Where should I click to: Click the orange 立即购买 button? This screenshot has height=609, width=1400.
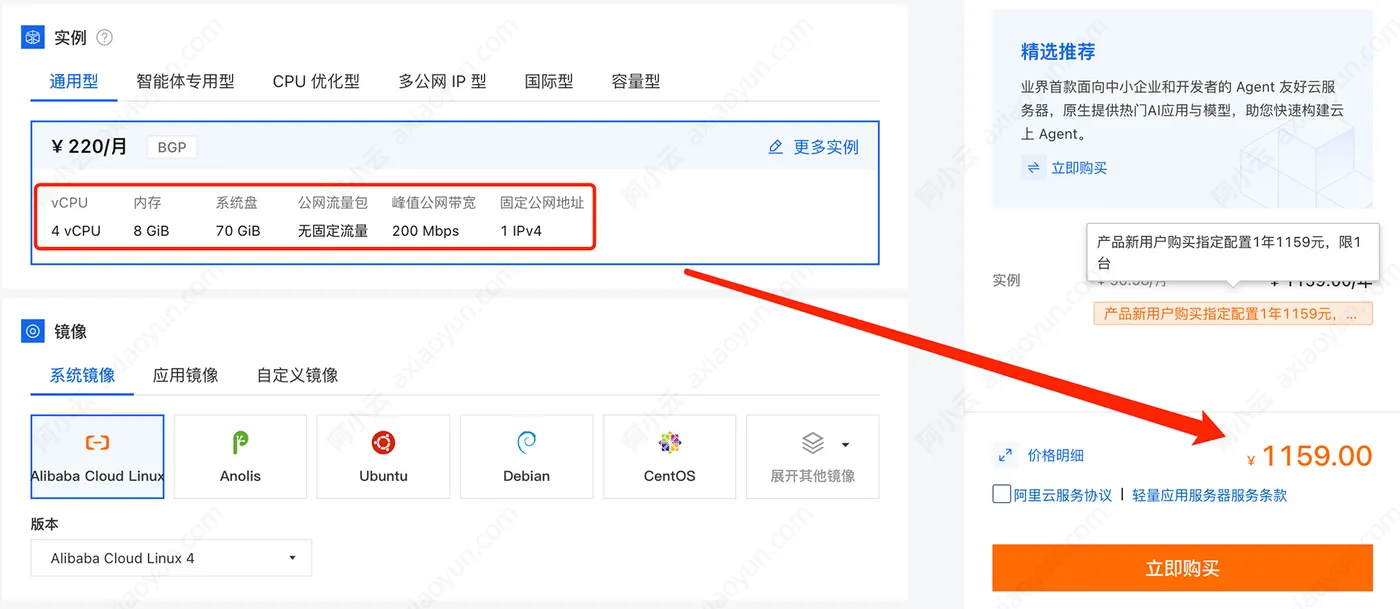tap(1182, 568)
